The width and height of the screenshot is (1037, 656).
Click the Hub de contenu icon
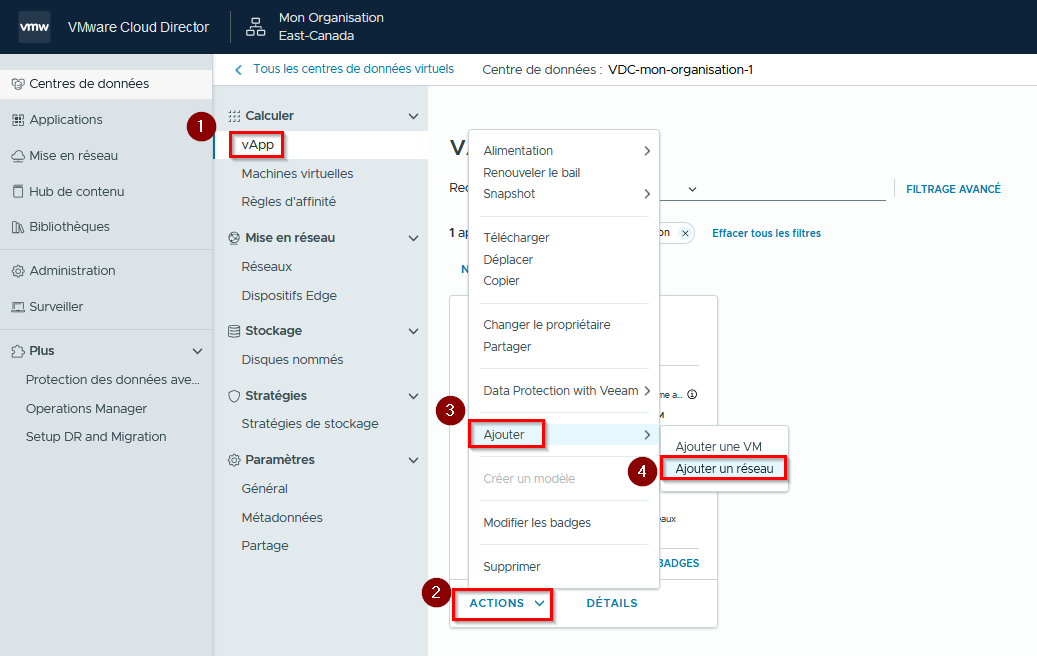point(18,192)
